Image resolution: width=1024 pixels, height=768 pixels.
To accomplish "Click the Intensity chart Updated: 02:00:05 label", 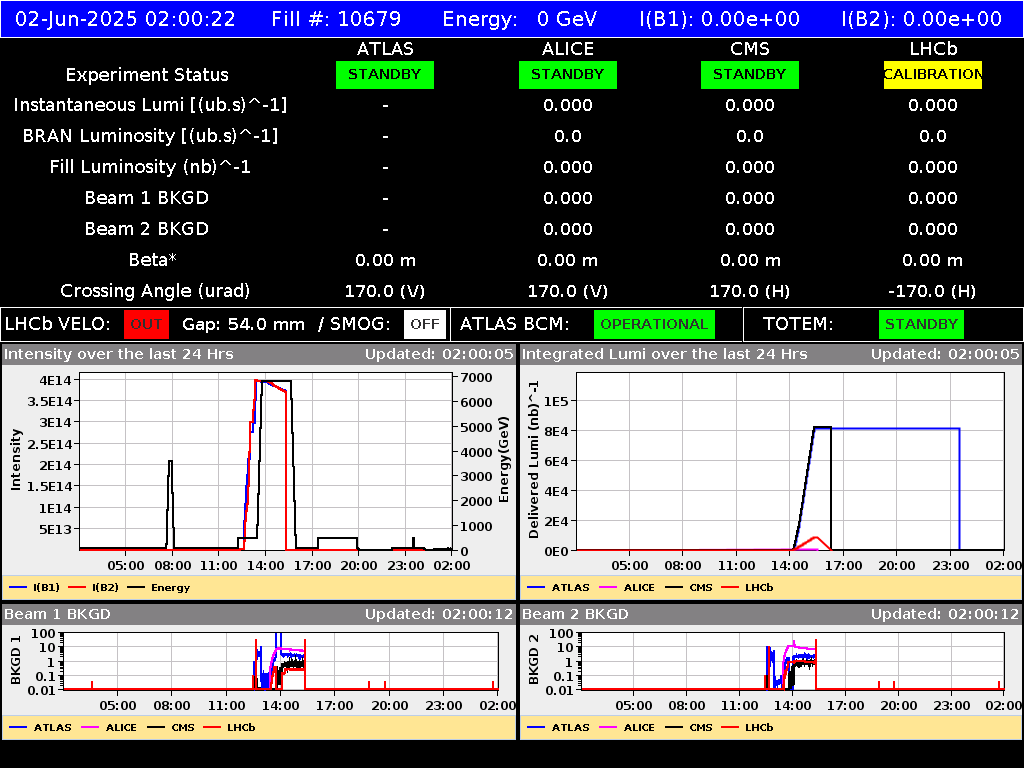I will [439, 354].
